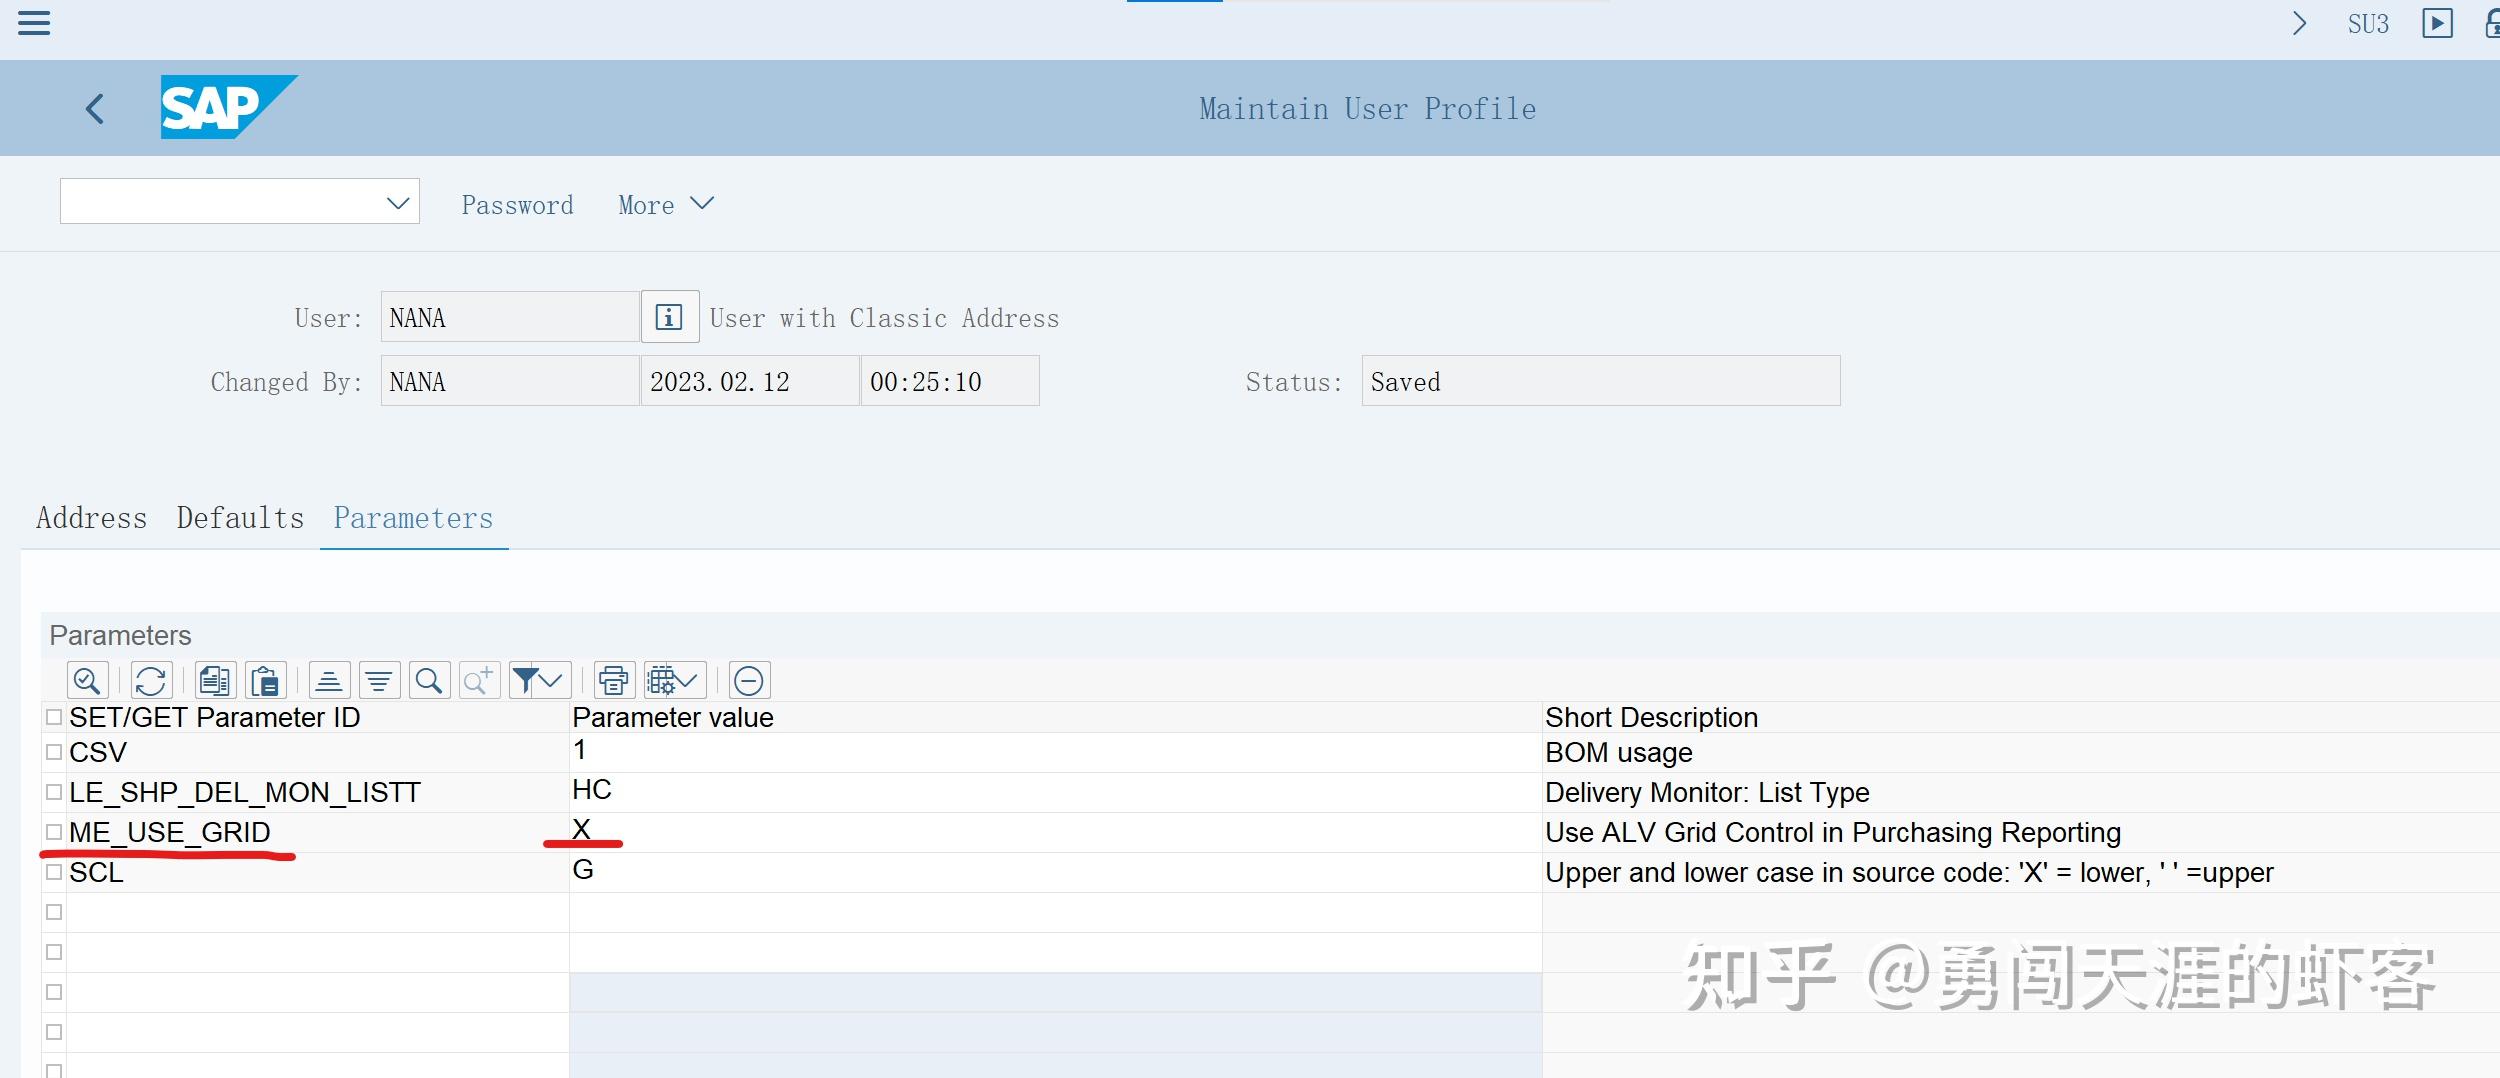Print the parameters list

(x=615, y=680)
